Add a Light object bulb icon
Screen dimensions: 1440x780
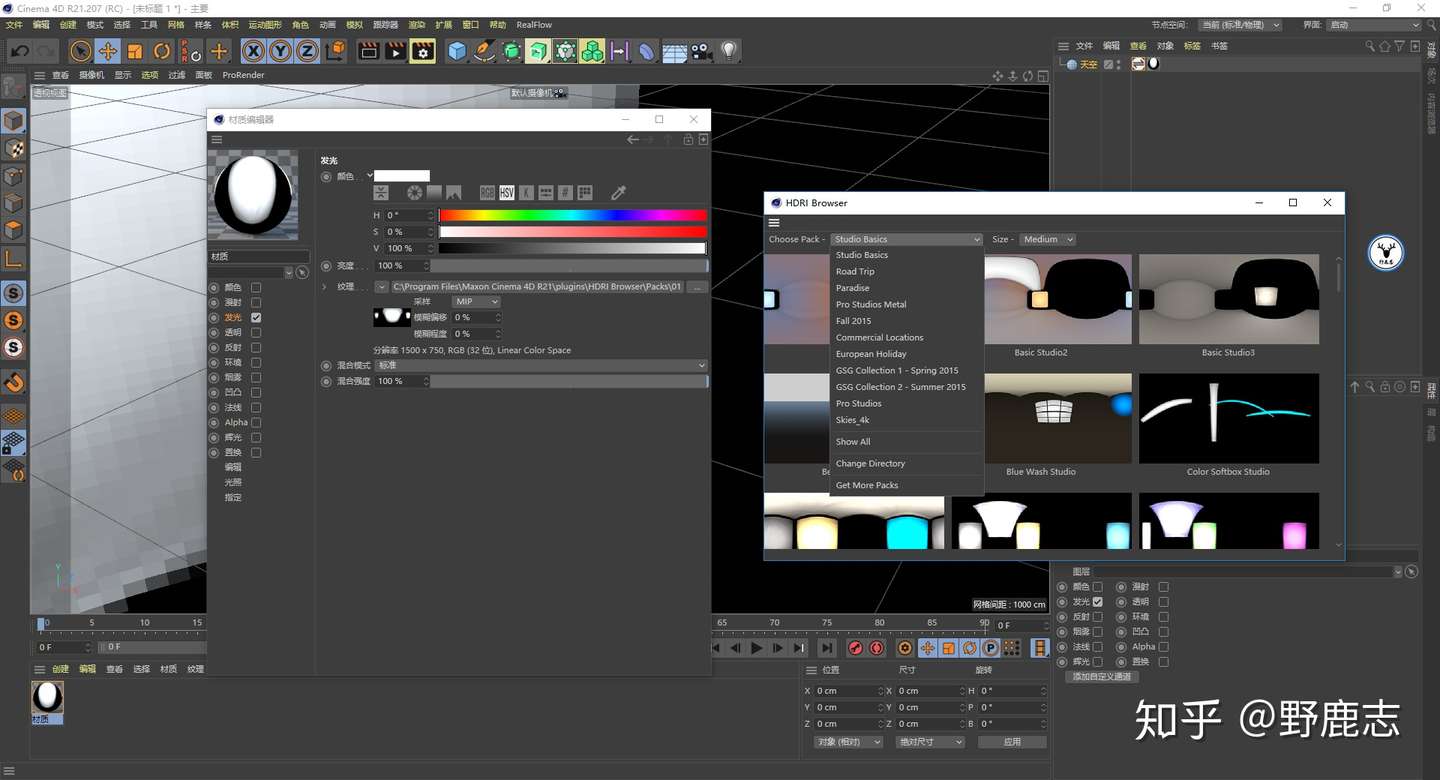729,51
